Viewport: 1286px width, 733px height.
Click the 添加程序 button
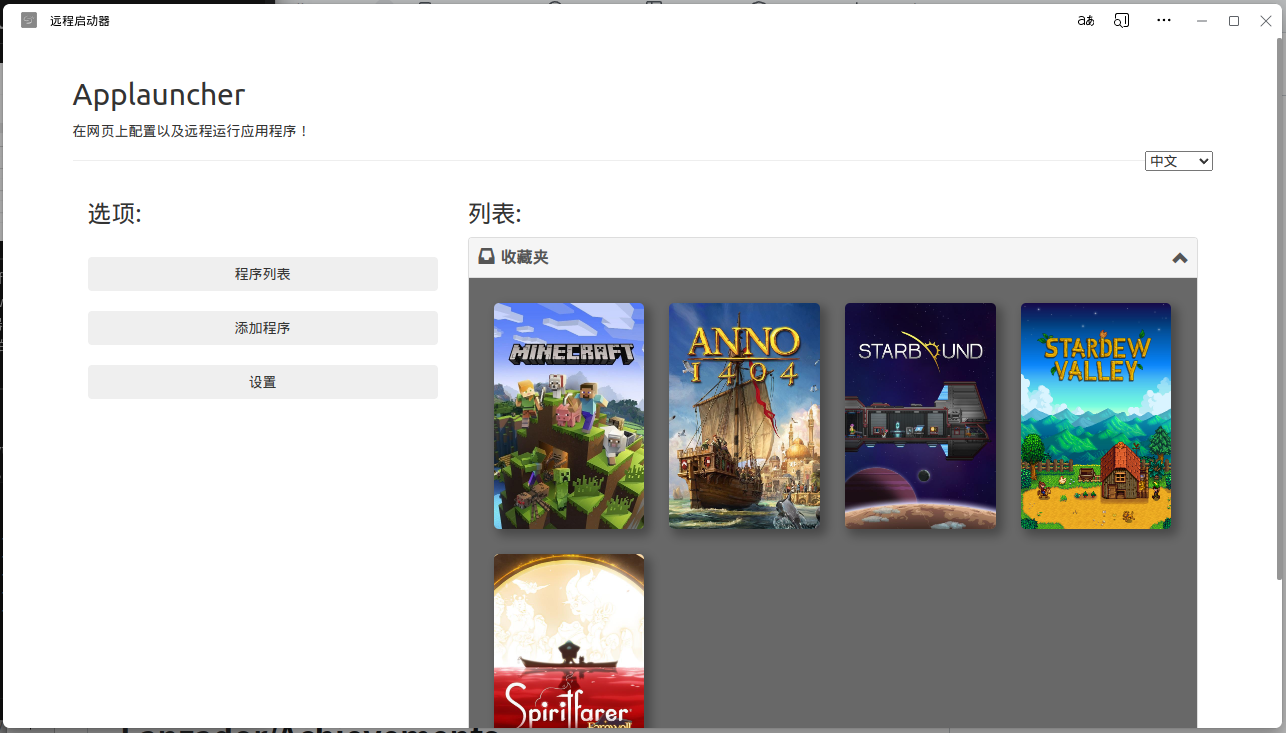262,327
